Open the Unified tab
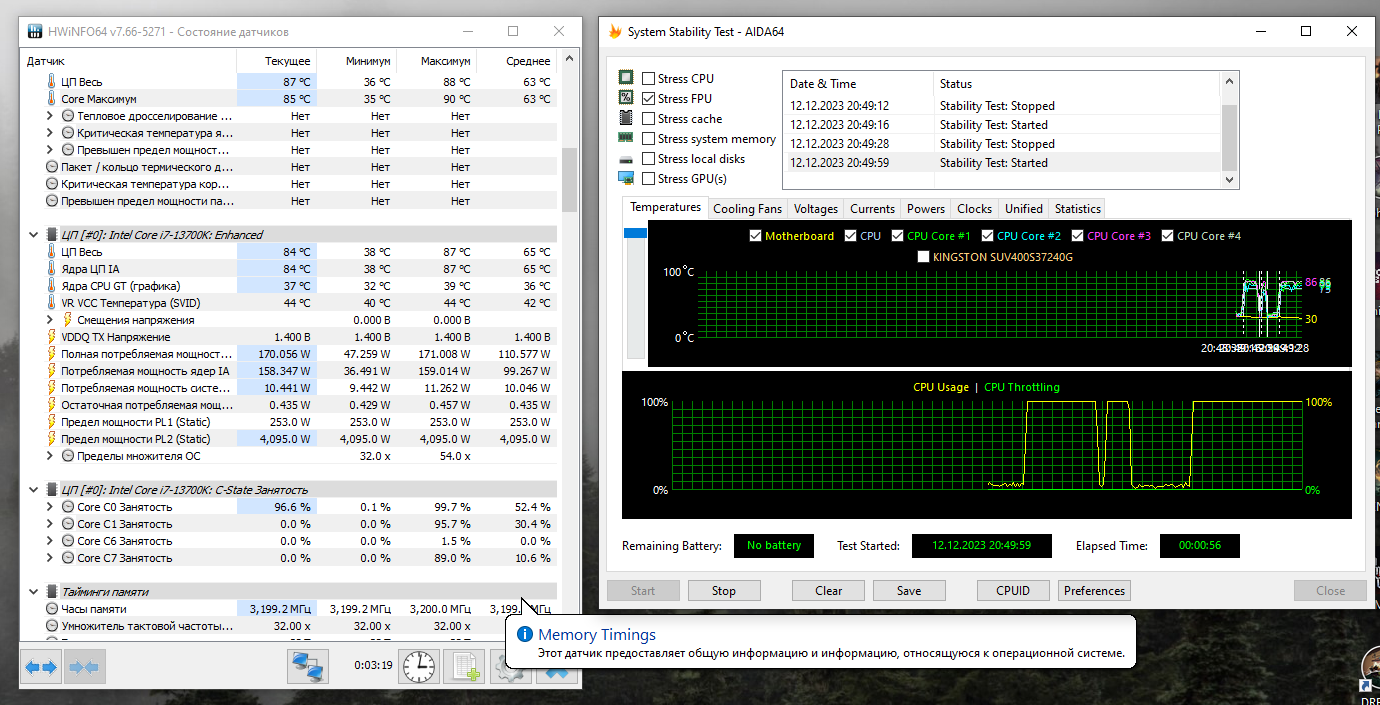 (1023, 209)
